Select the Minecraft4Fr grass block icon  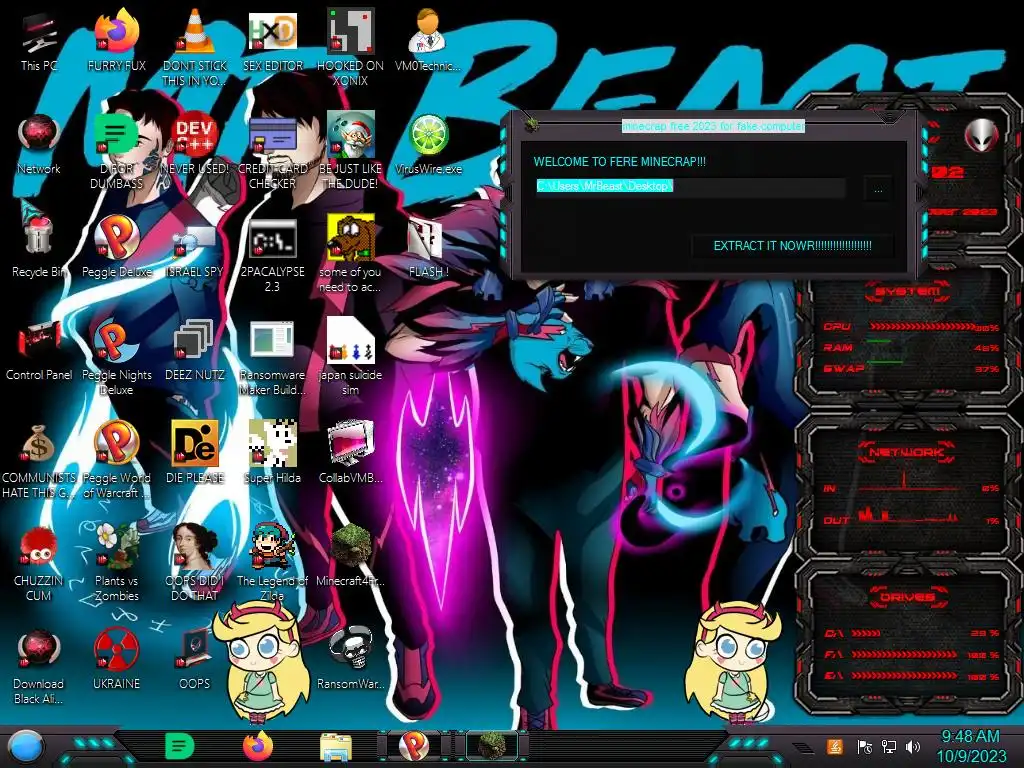[350, 556]
